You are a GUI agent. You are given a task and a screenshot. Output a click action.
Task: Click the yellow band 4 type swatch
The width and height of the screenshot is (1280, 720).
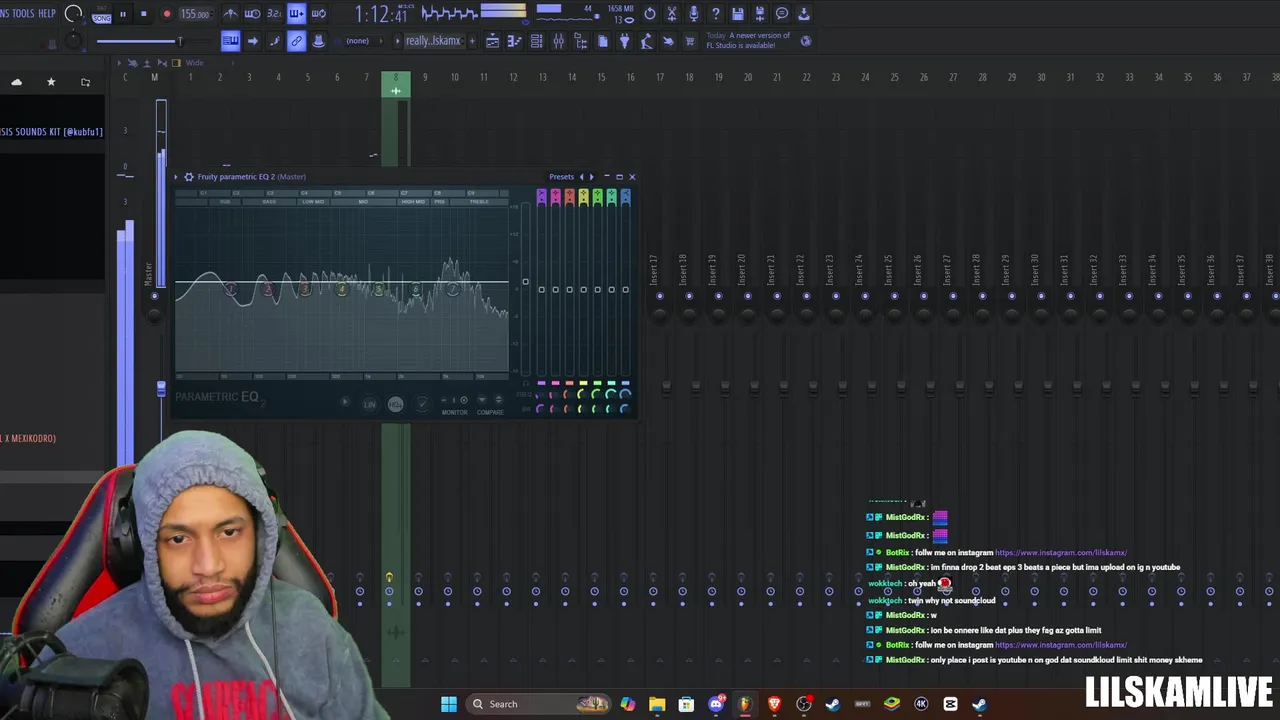pos(583,197)
